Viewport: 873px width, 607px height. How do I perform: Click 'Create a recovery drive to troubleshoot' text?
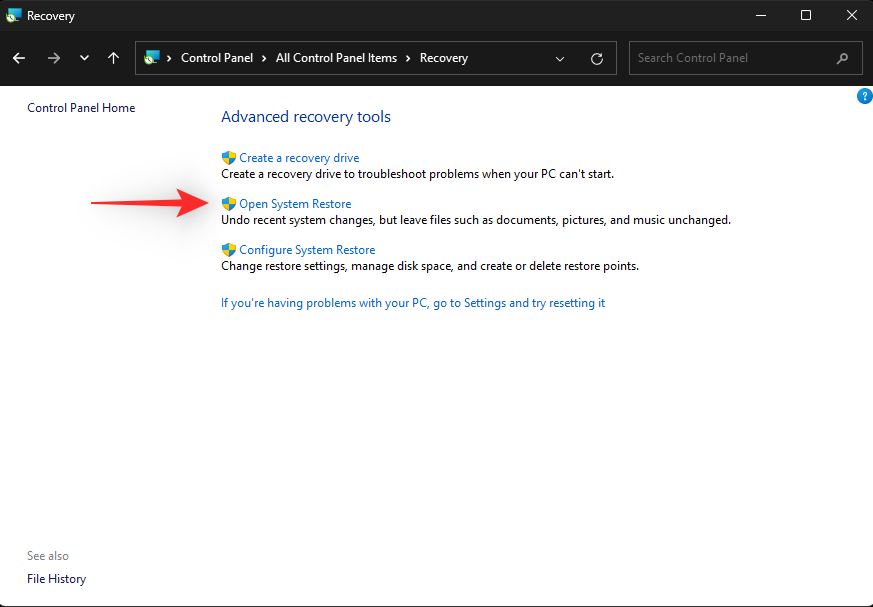pos(417,174)
